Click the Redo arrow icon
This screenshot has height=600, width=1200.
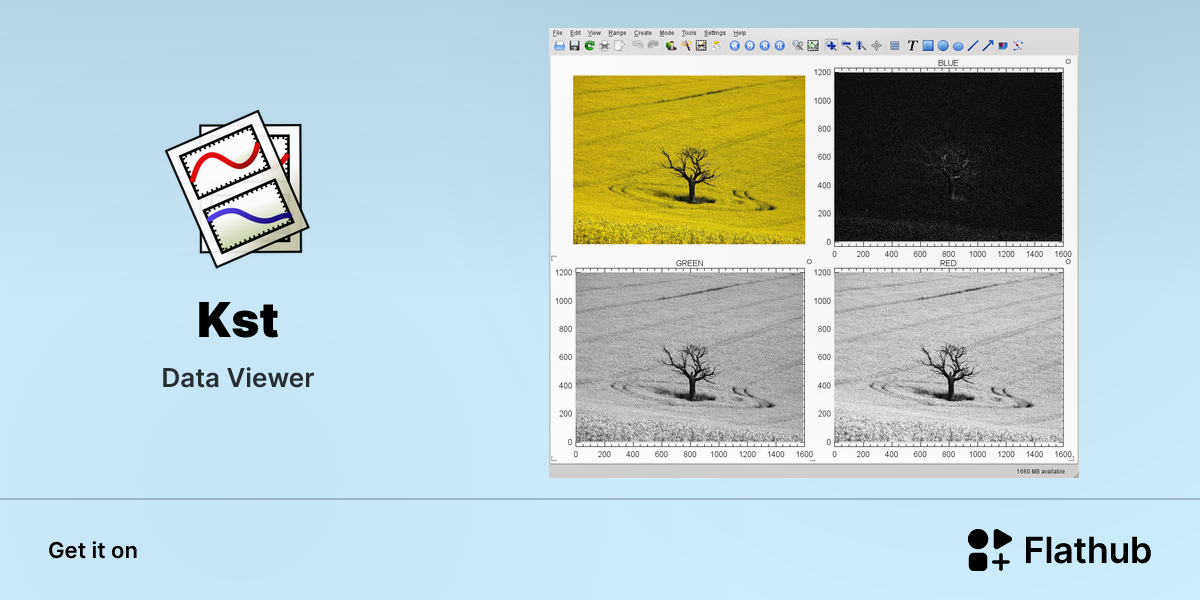tap(653, 45)
